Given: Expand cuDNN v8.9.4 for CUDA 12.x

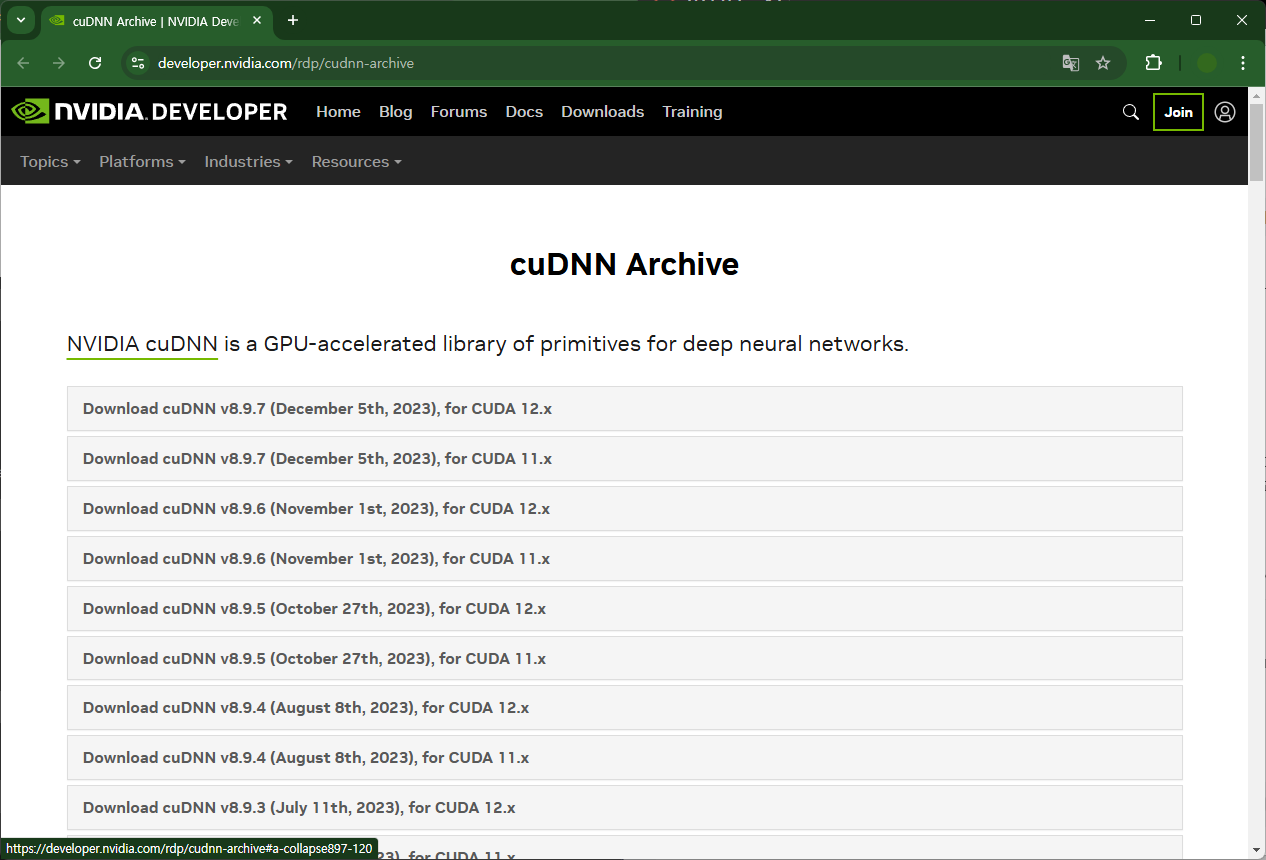Looking at the screenshot, I should pos(624,708).
